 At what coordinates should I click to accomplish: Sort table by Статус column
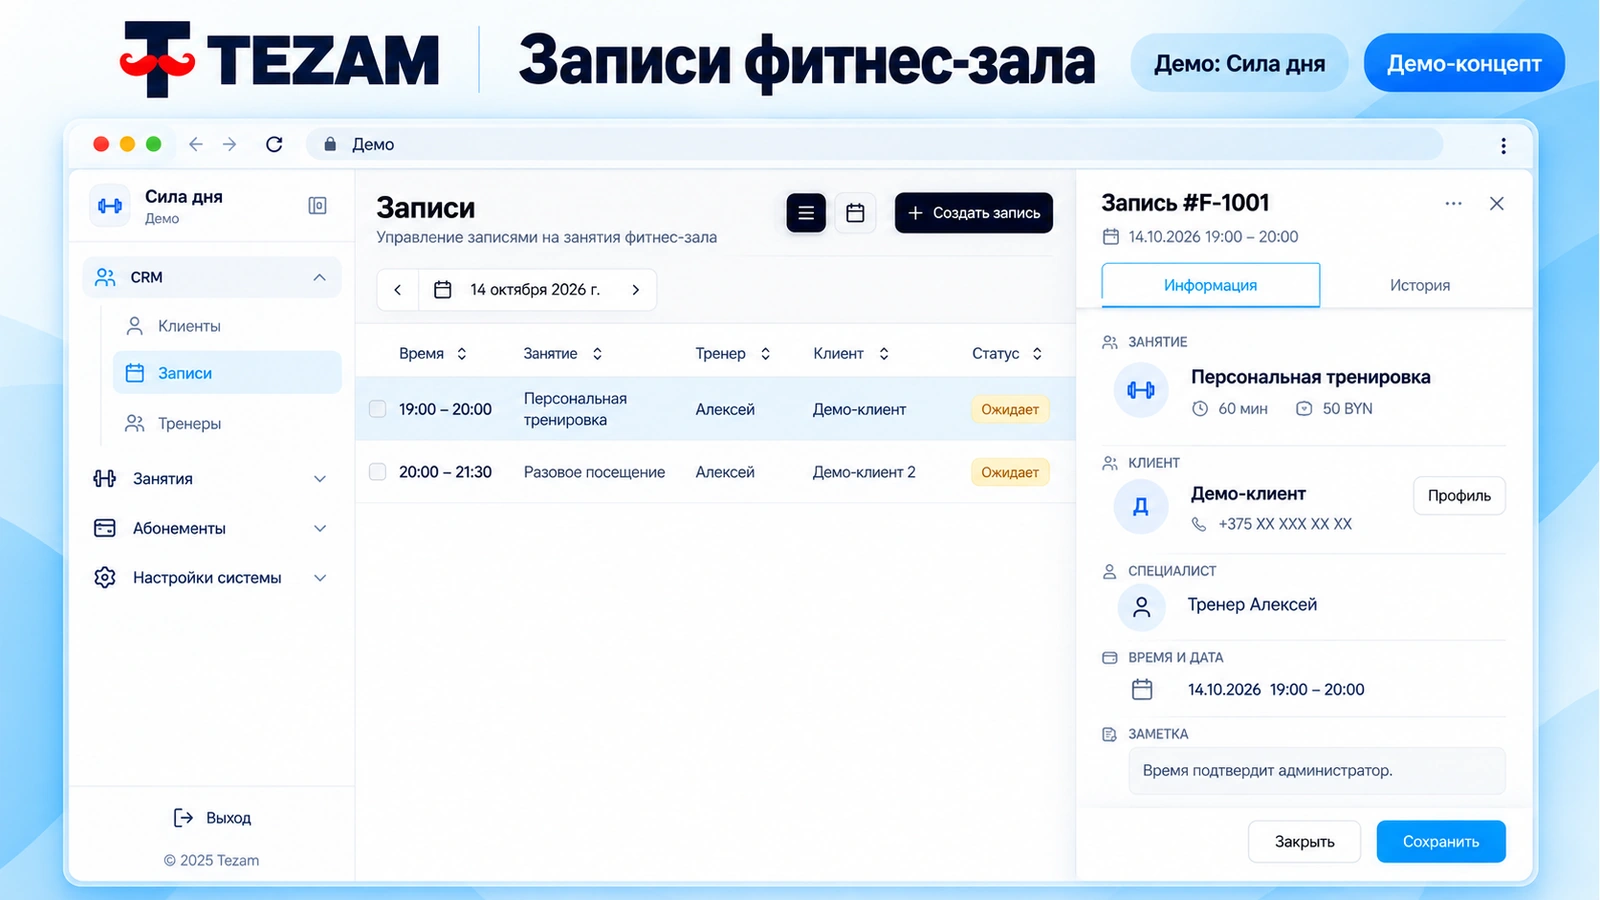point(1007,354)
